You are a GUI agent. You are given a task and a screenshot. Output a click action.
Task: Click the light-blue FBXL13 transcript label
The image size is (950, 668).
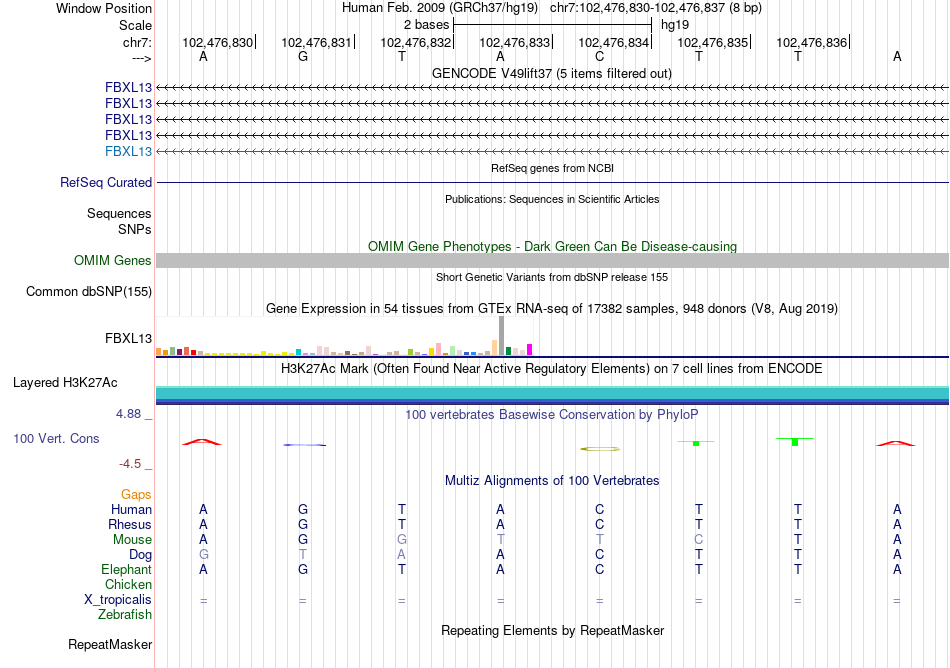coord(128,151)
